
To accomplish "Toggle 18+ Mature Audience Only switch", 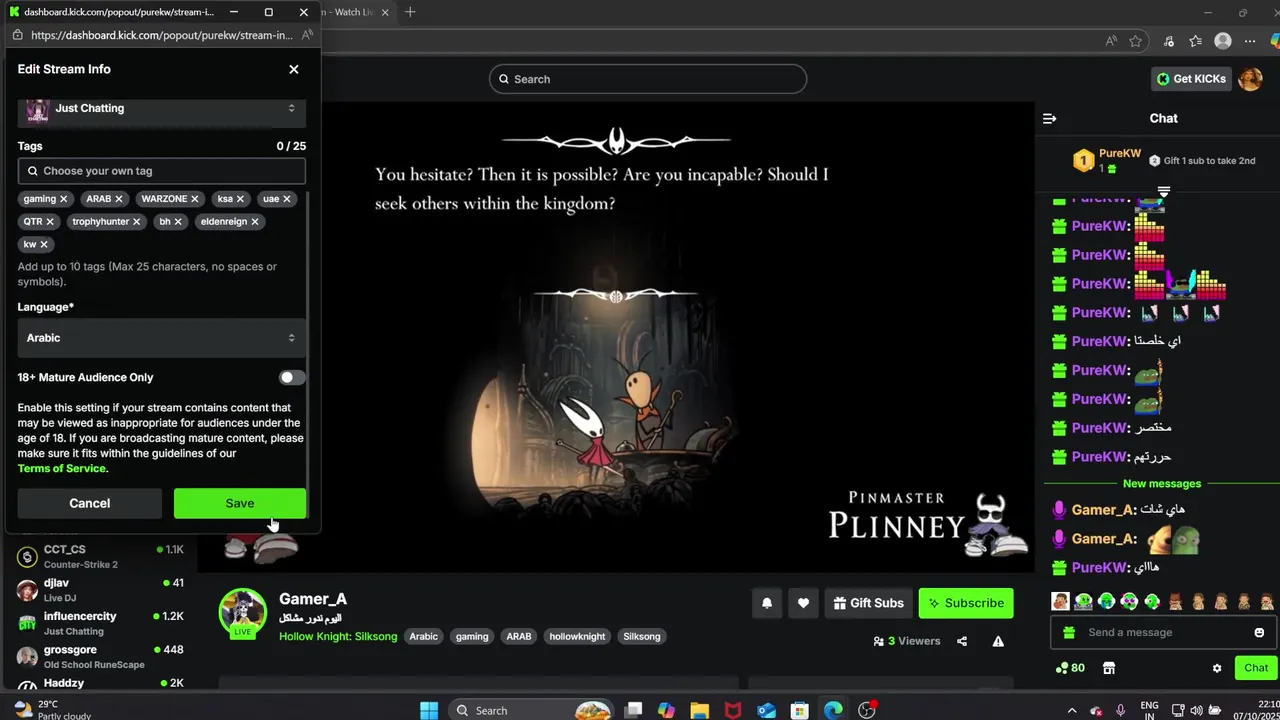I will [x=292, y=377].
